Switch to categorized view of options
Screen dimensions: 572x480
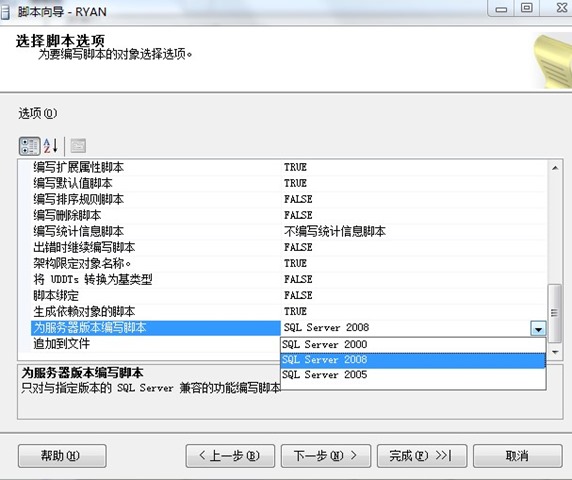point(29,146)
